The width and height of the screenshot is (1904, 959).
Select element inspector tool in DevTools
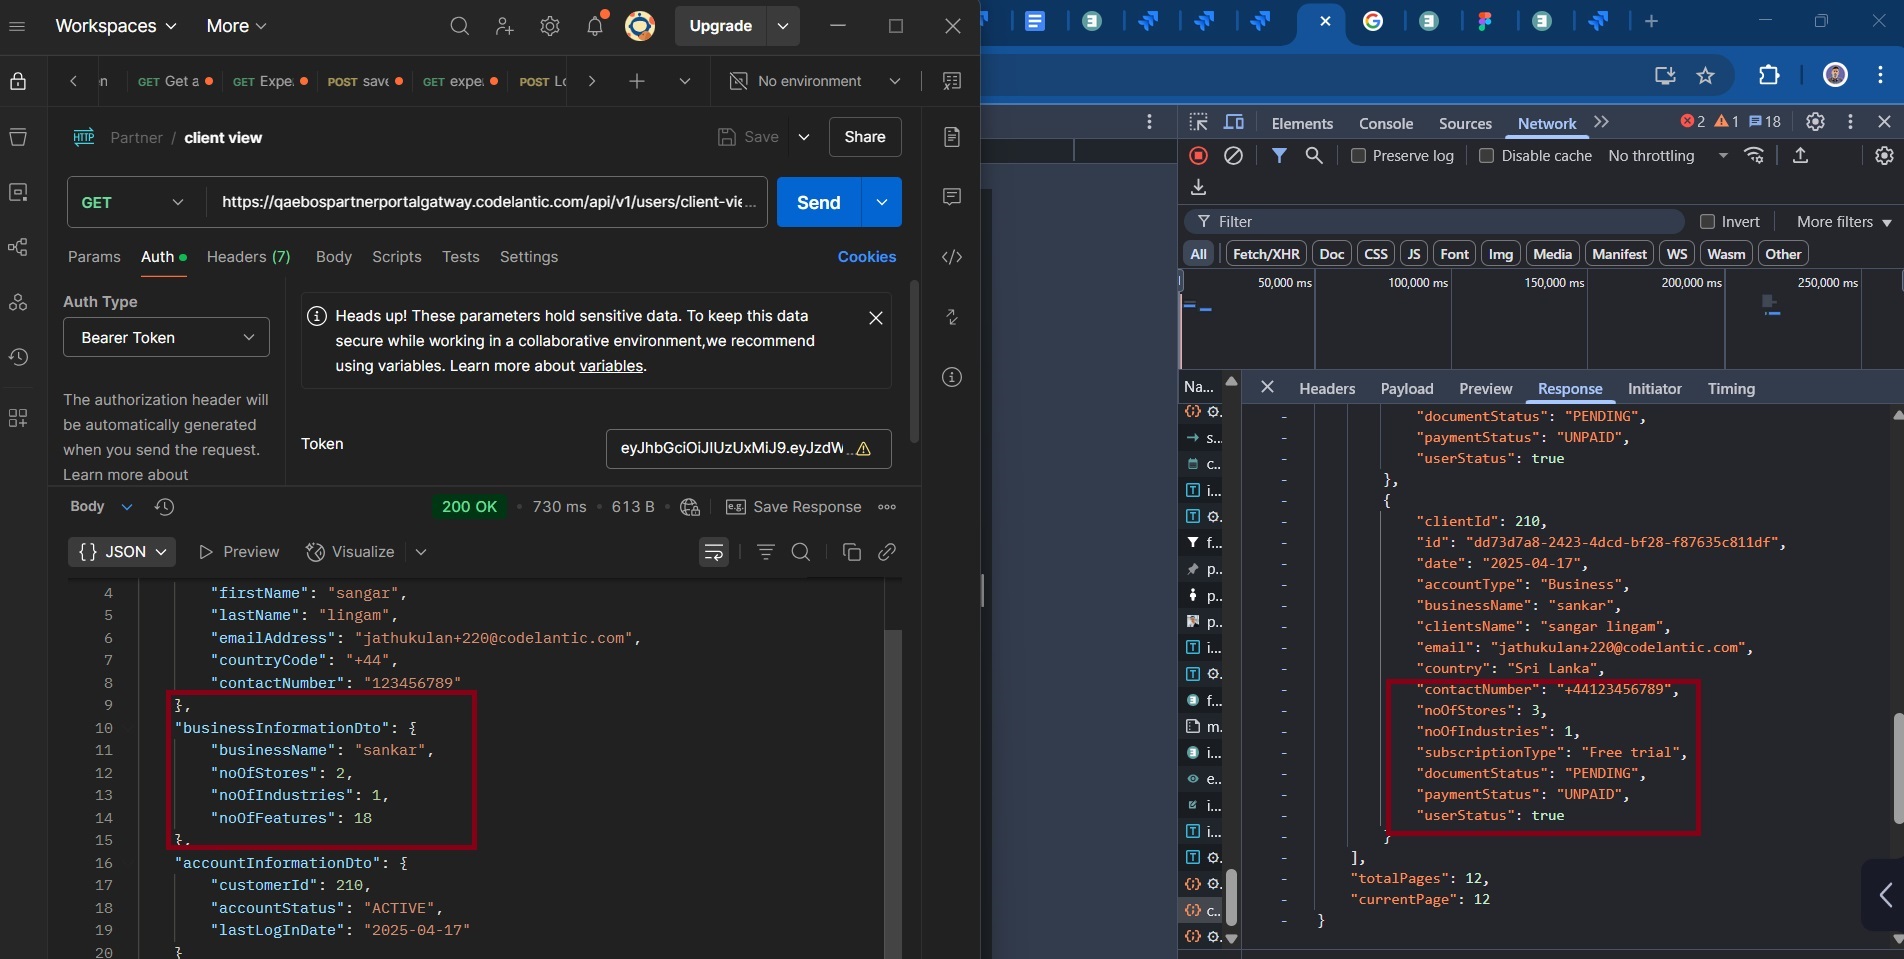1198,122
